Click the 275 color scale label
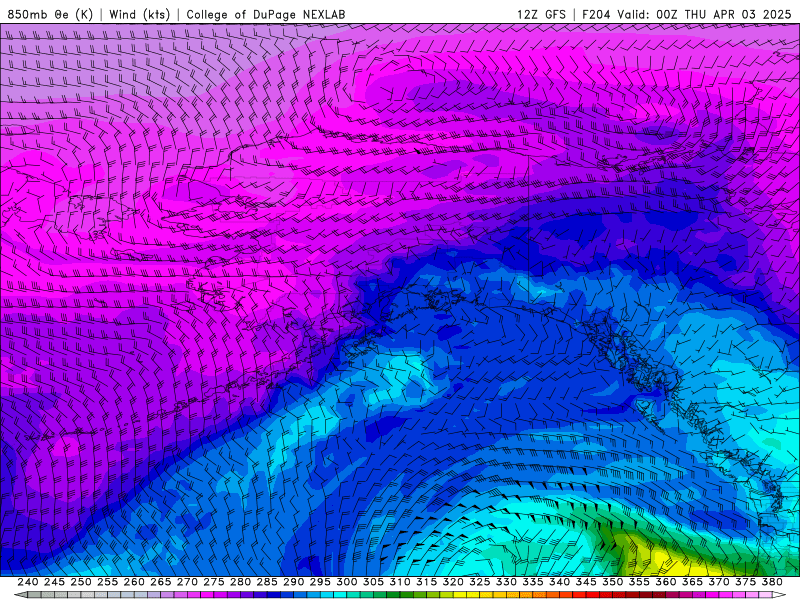Viewport: 800px width, 600px height. (214, 582)
